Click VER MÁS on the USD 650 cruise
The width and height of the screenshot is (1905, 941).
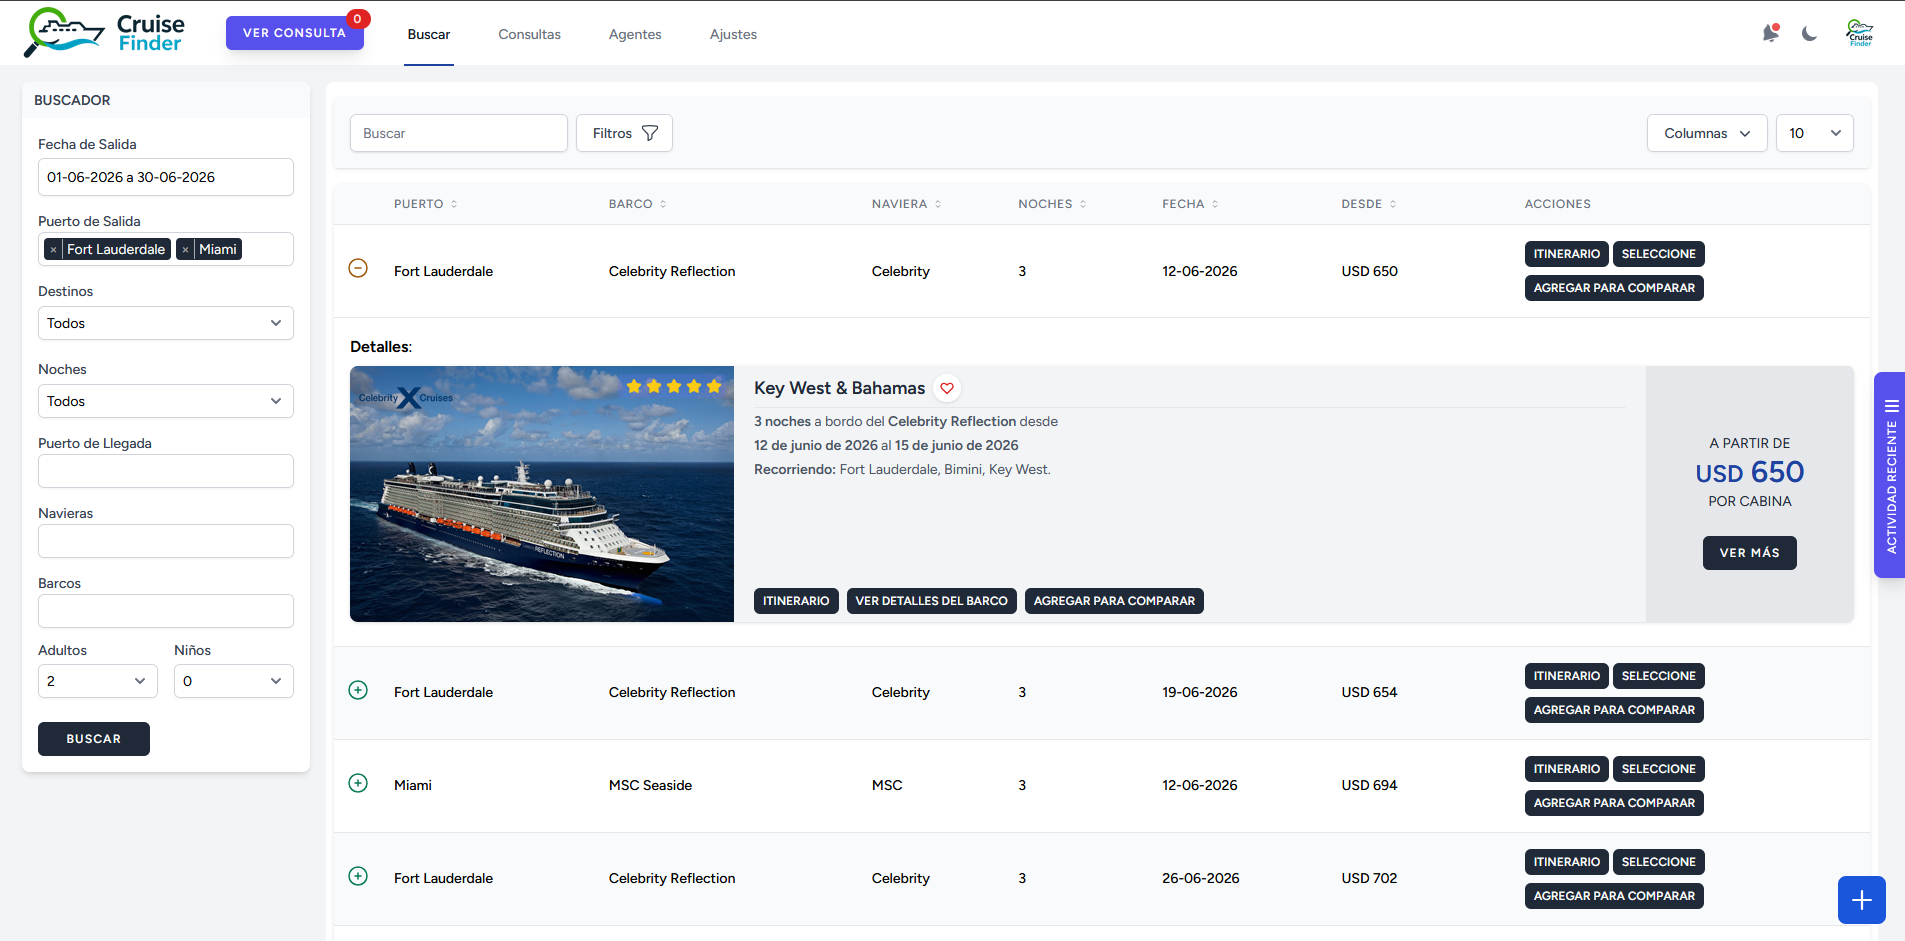[x=1748, y=552]
